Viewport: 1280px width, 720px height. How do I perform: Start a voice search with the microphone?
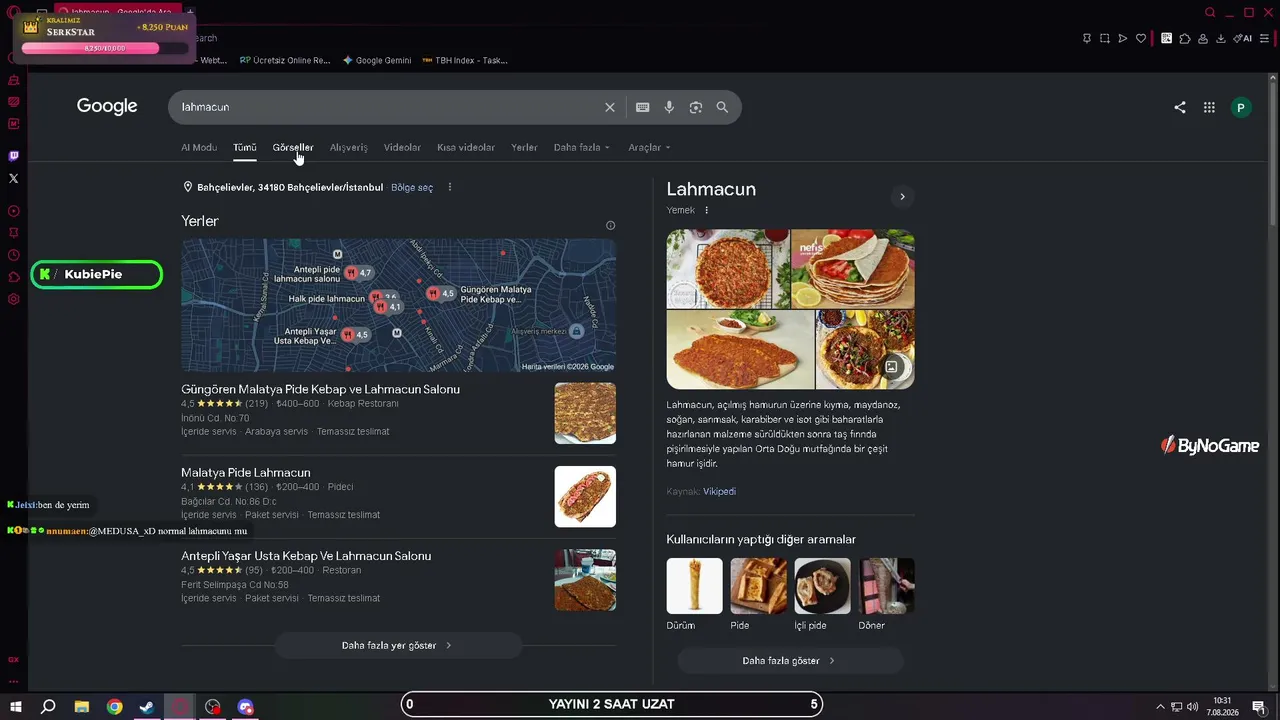pos(669,107)
